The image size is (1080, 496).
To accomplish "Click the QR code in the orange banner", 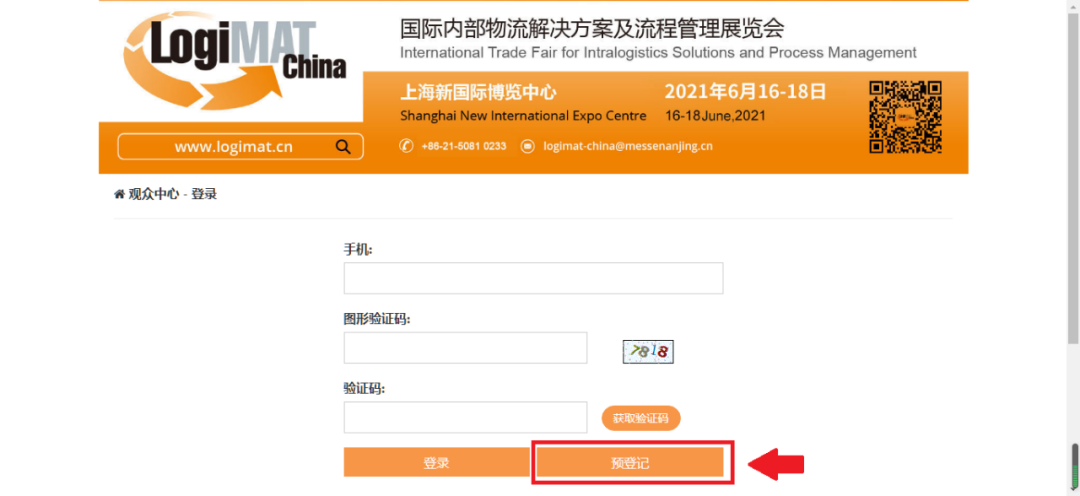I will pos(905,117).
